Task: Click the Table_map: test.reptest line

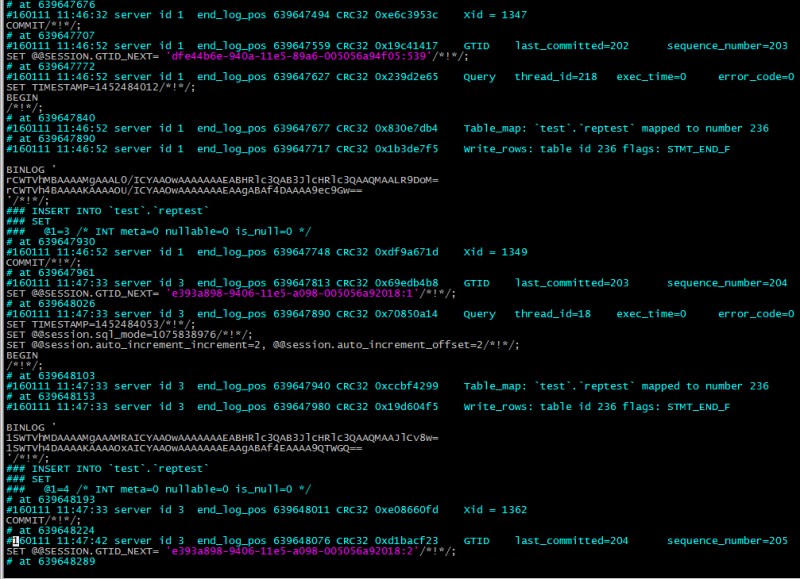Action: click(x=555, y=128)
